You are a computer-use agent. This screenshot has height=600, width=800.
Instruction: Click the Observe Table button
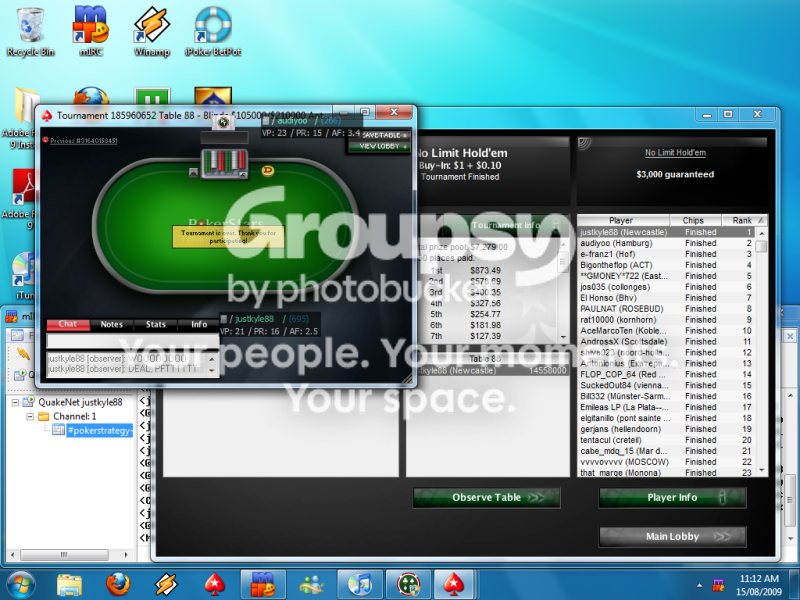pyautogui.click(x=486, y=497)
